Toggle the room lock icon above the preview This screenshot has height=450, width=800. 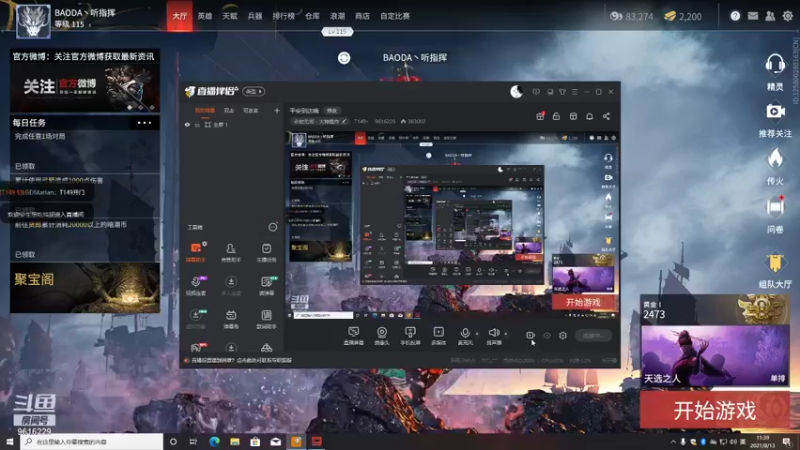pos(556,116)
